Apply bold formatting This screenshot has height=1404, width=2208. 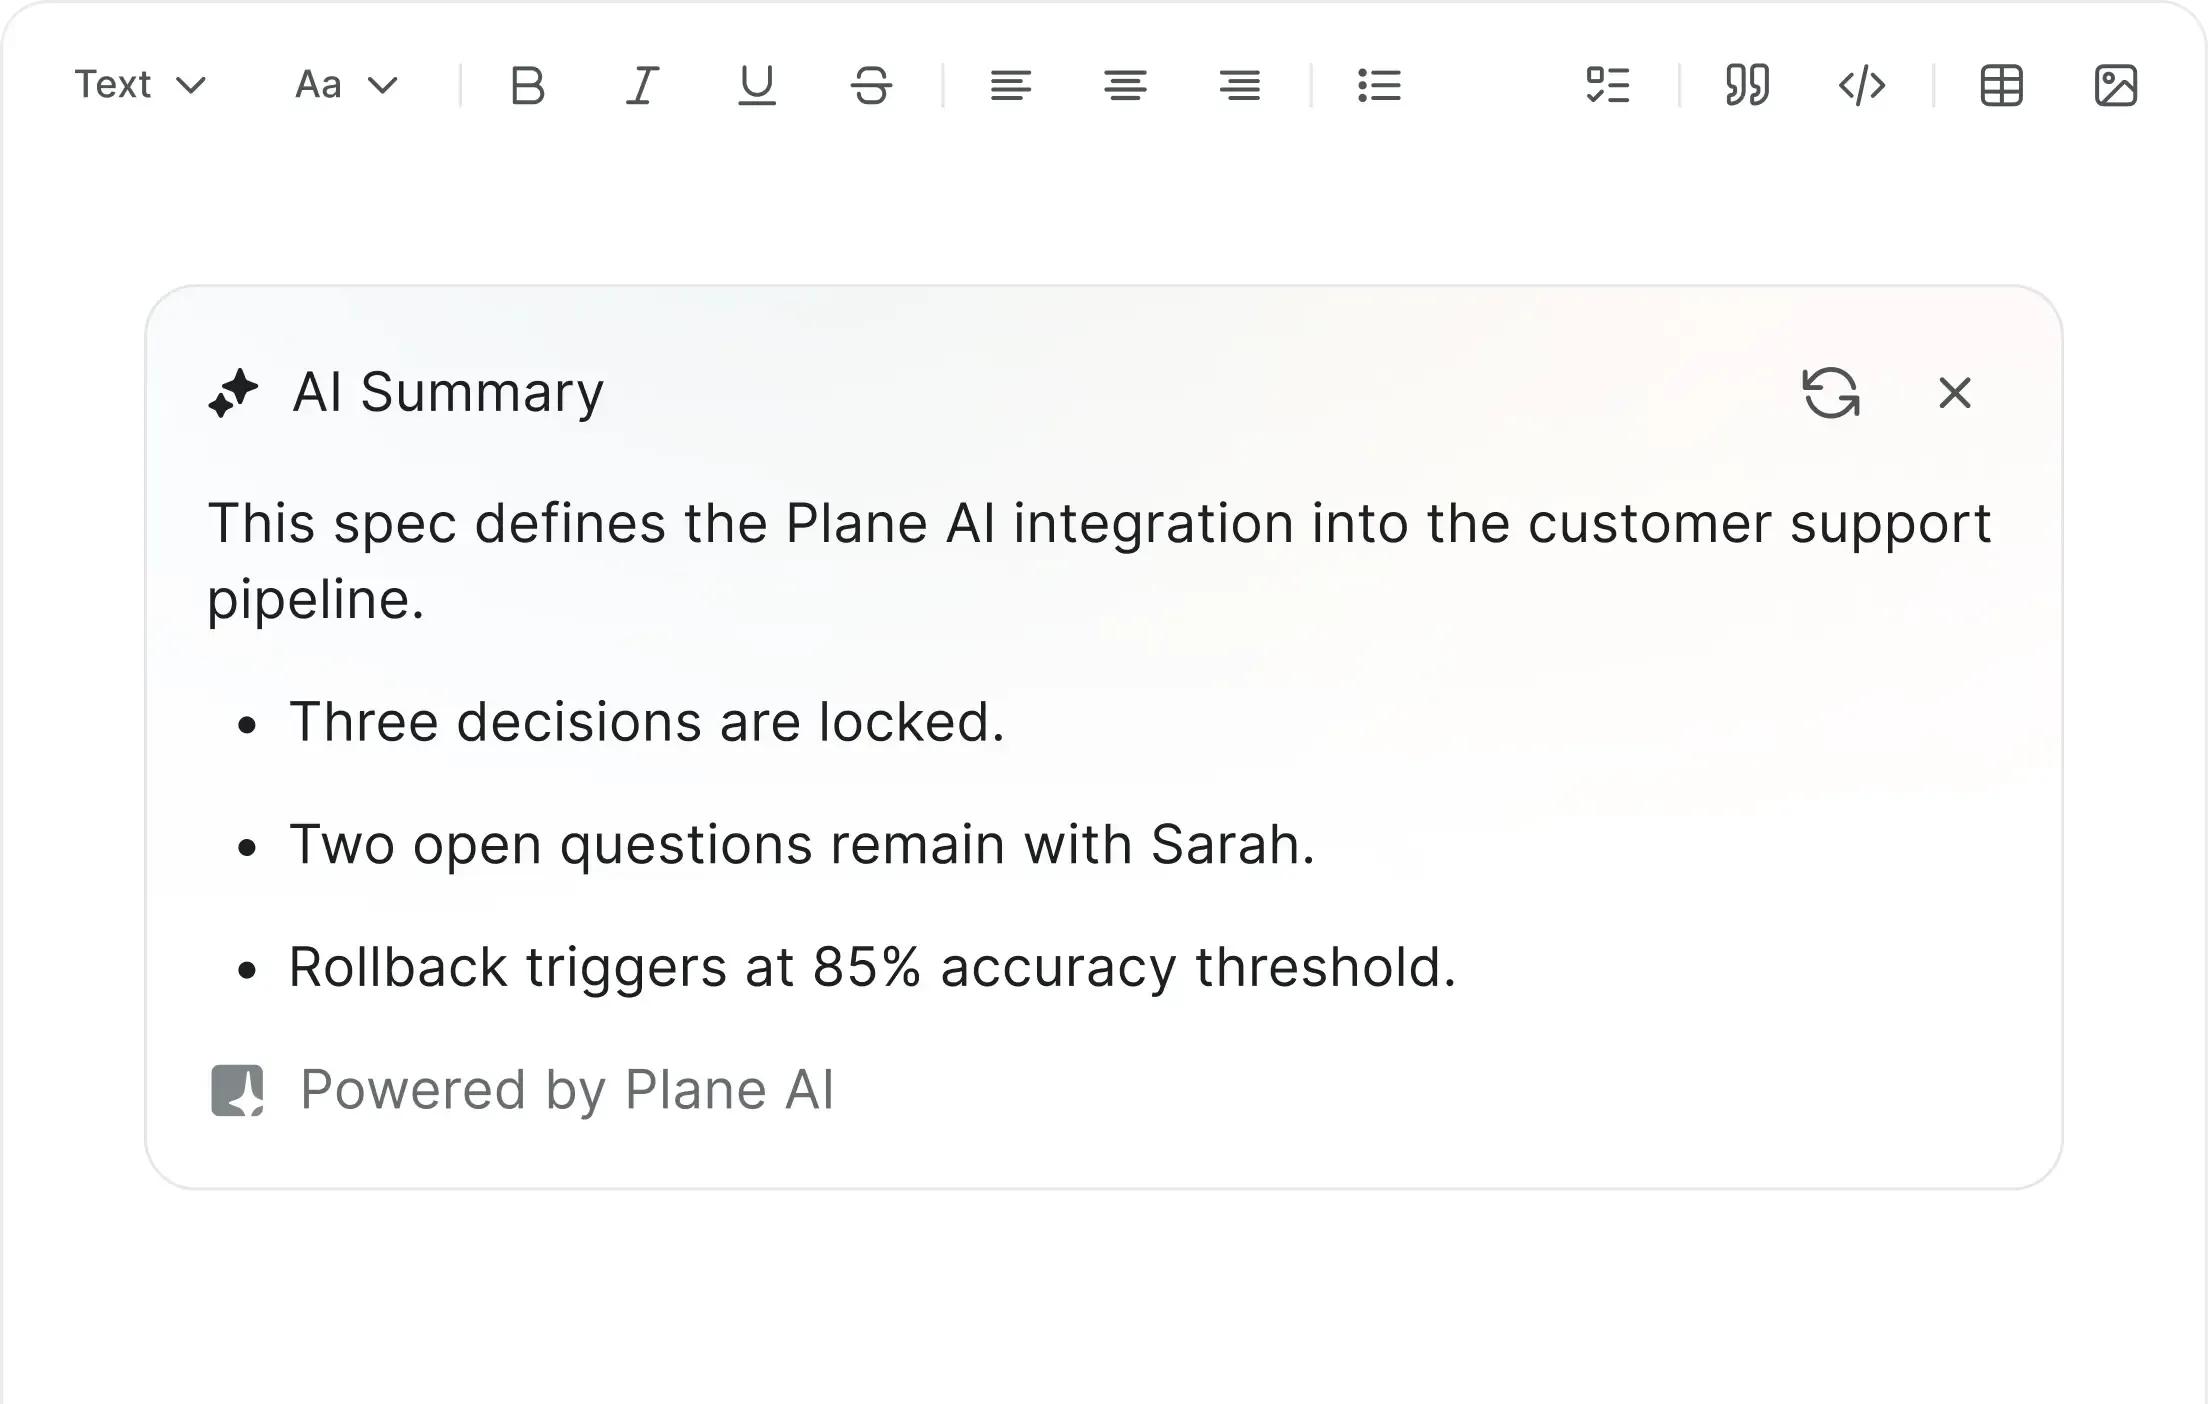[x=527, y=86]
